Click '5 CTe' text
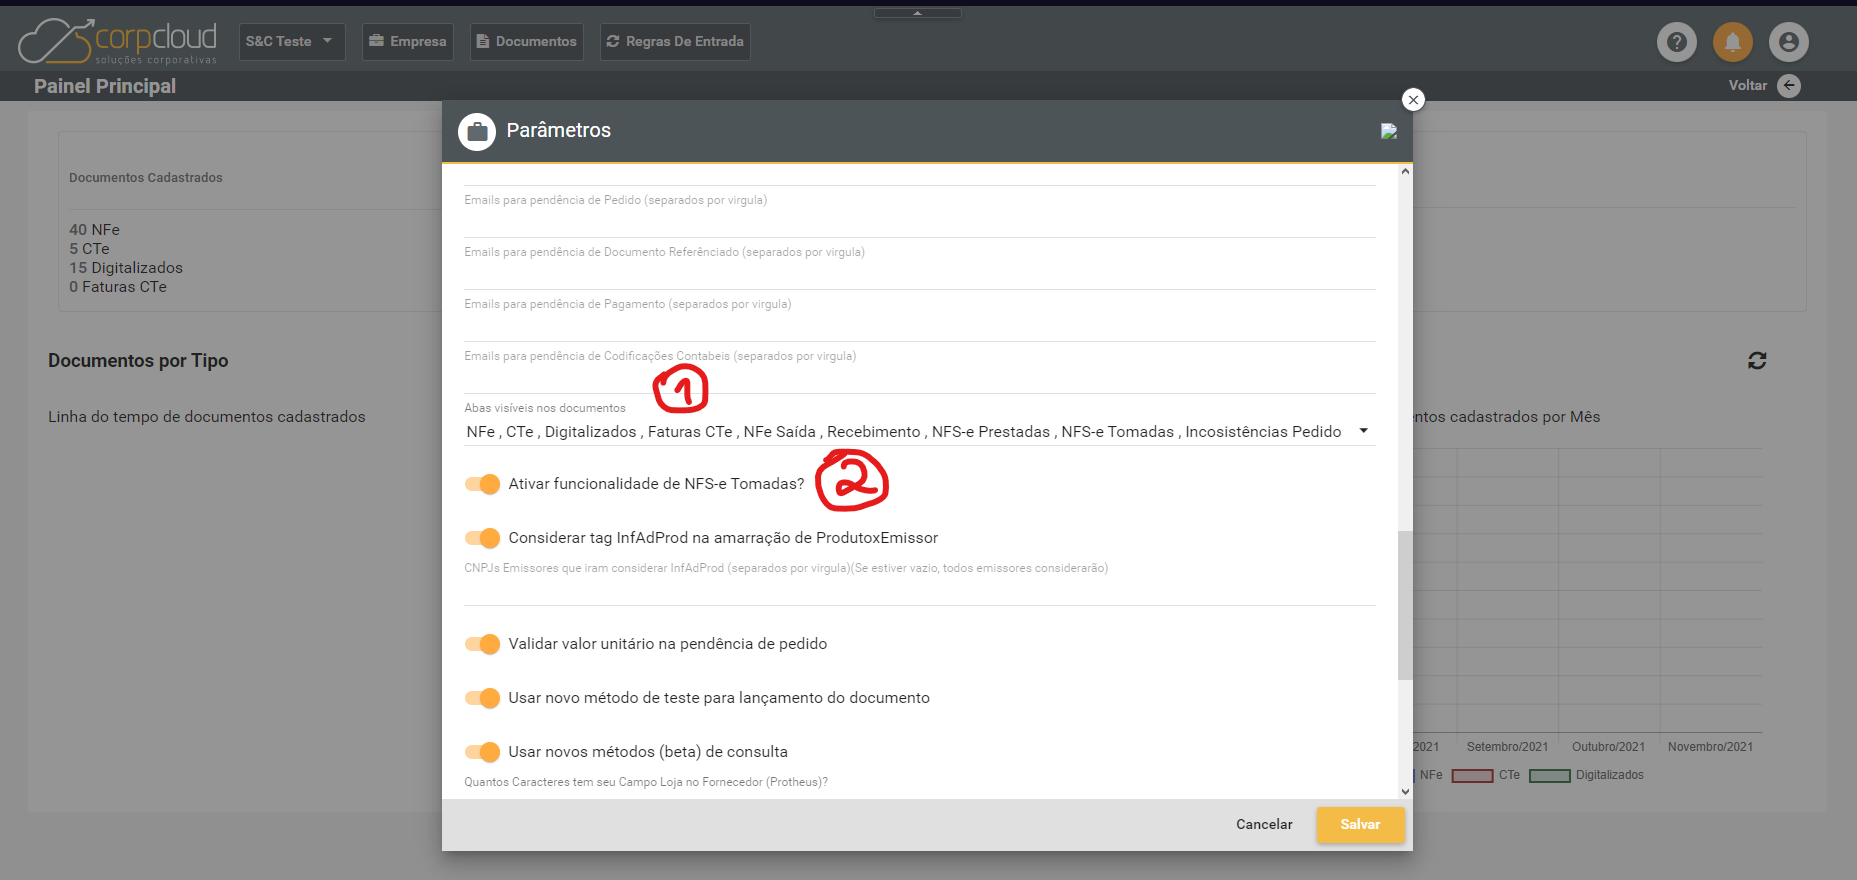 point(89,249)
